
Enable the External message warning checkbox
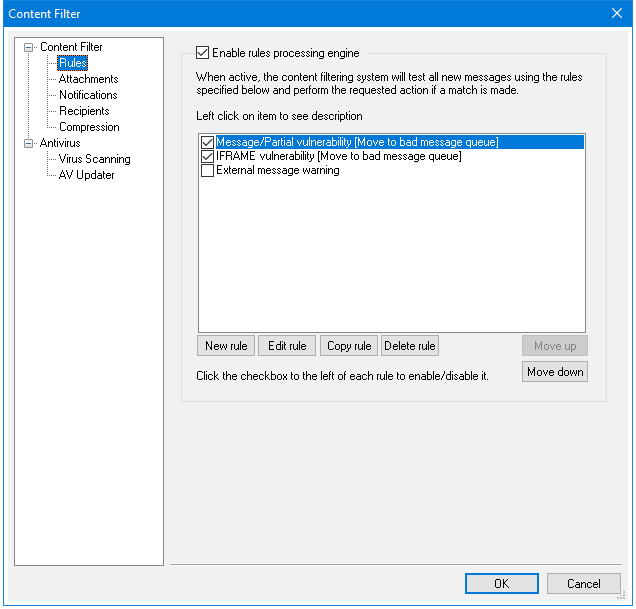pyautogui.click(x=207, y=171)
